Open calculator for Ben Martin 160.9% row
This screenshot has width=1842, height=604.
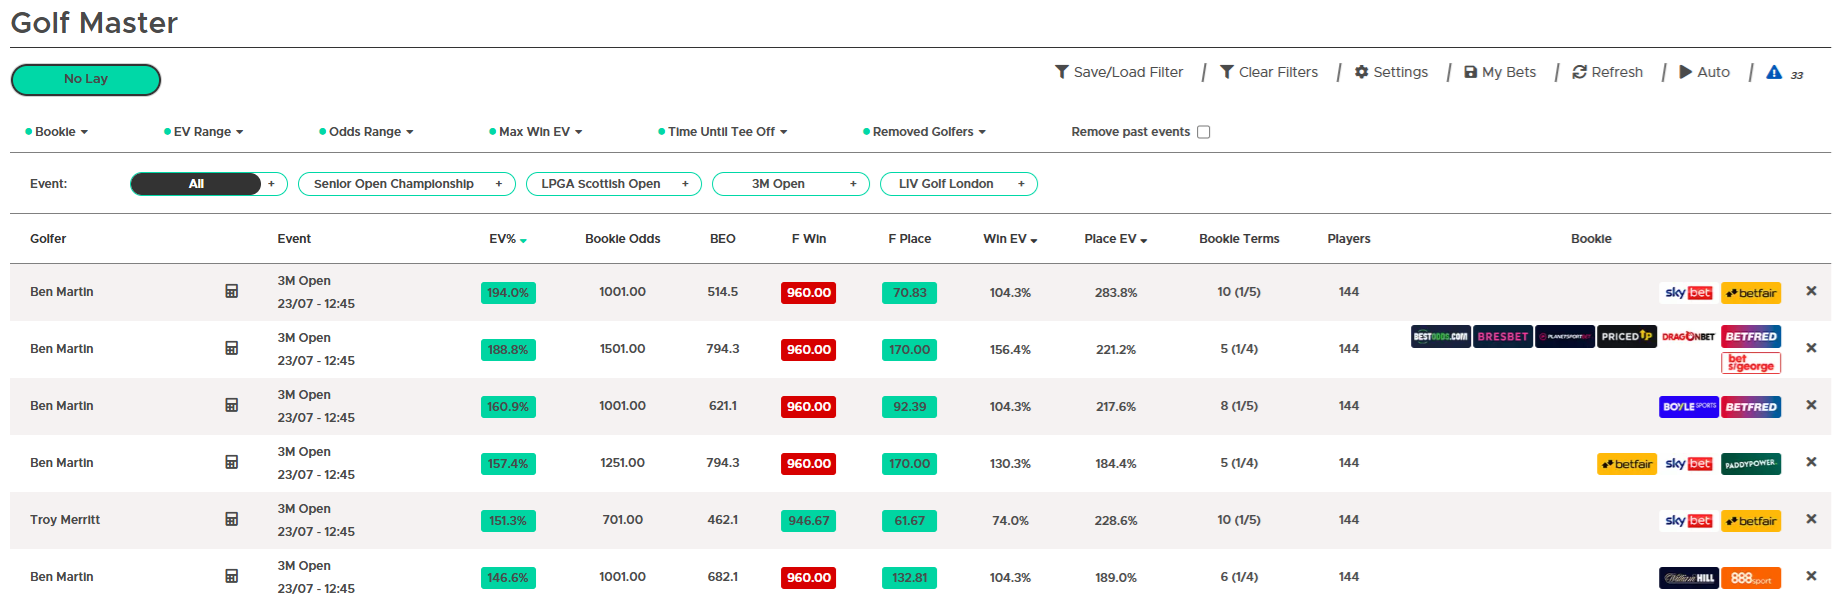pyautogui.click(x=231, y=406)
